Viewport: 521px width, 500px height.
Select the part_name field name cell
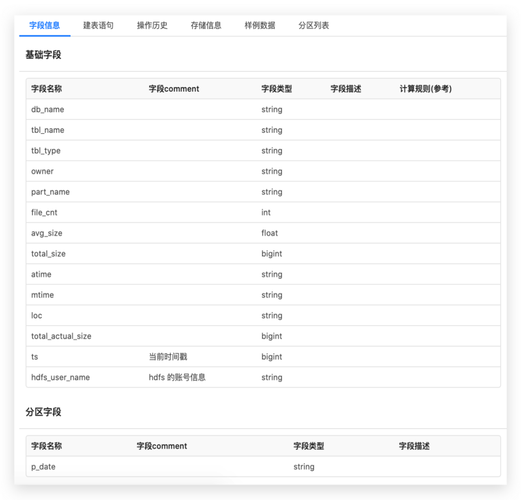[x=50, y=192]
